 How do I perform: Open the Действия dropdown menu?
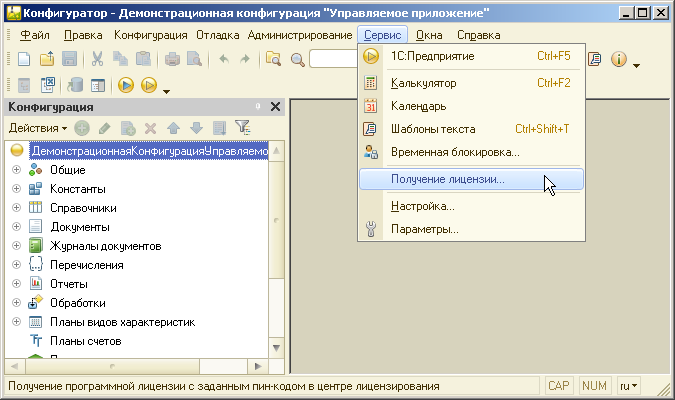[x=37, y=128]
